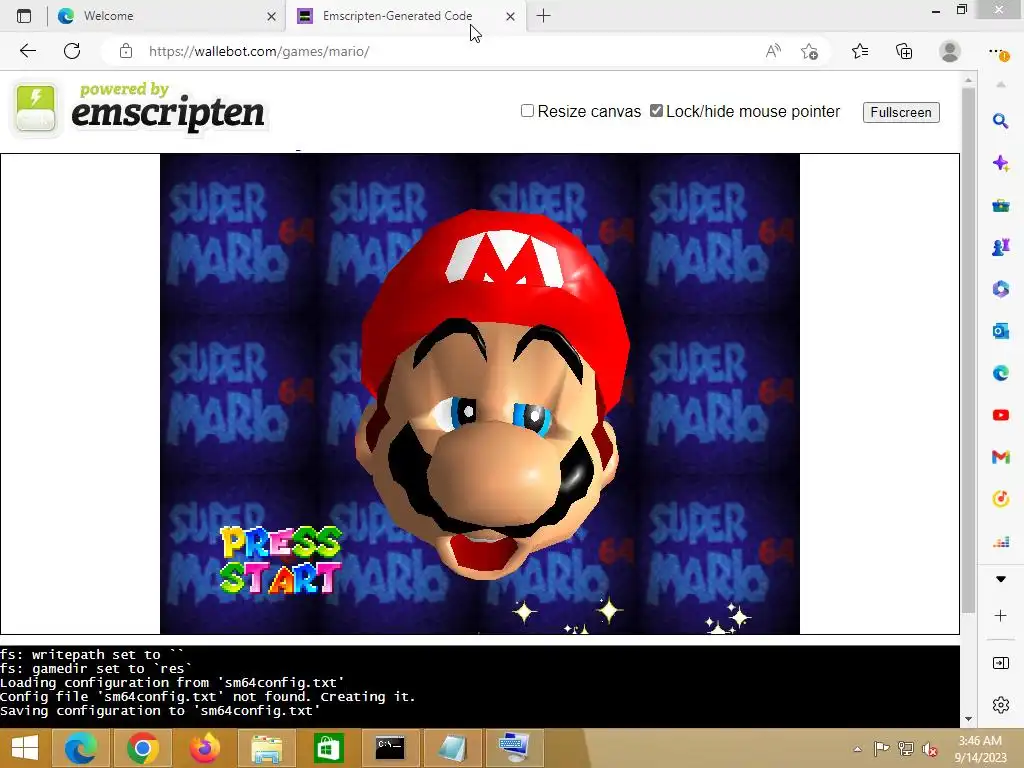Open the equalizer bars icon in sidebar
1024x768 pixels.
[1000, 541]
